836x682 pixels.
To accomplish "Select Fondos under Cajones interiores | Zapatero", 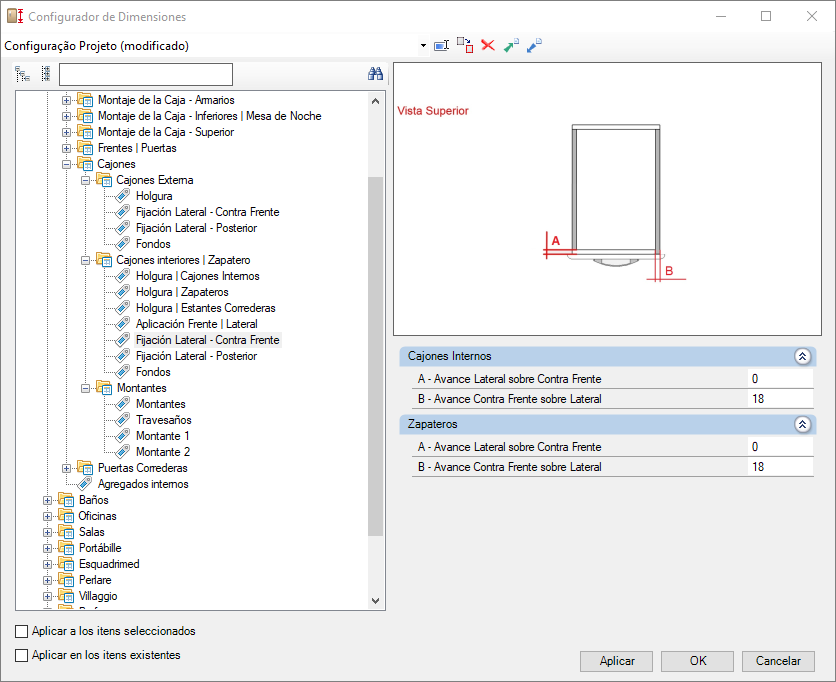I will [x=153, y=372].
